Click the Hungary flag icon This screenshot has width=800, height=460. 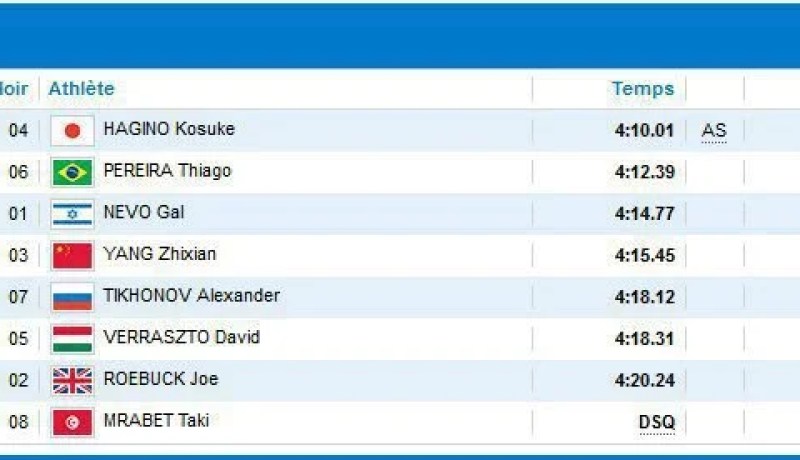pyautogui.click(x=72, y=339)
